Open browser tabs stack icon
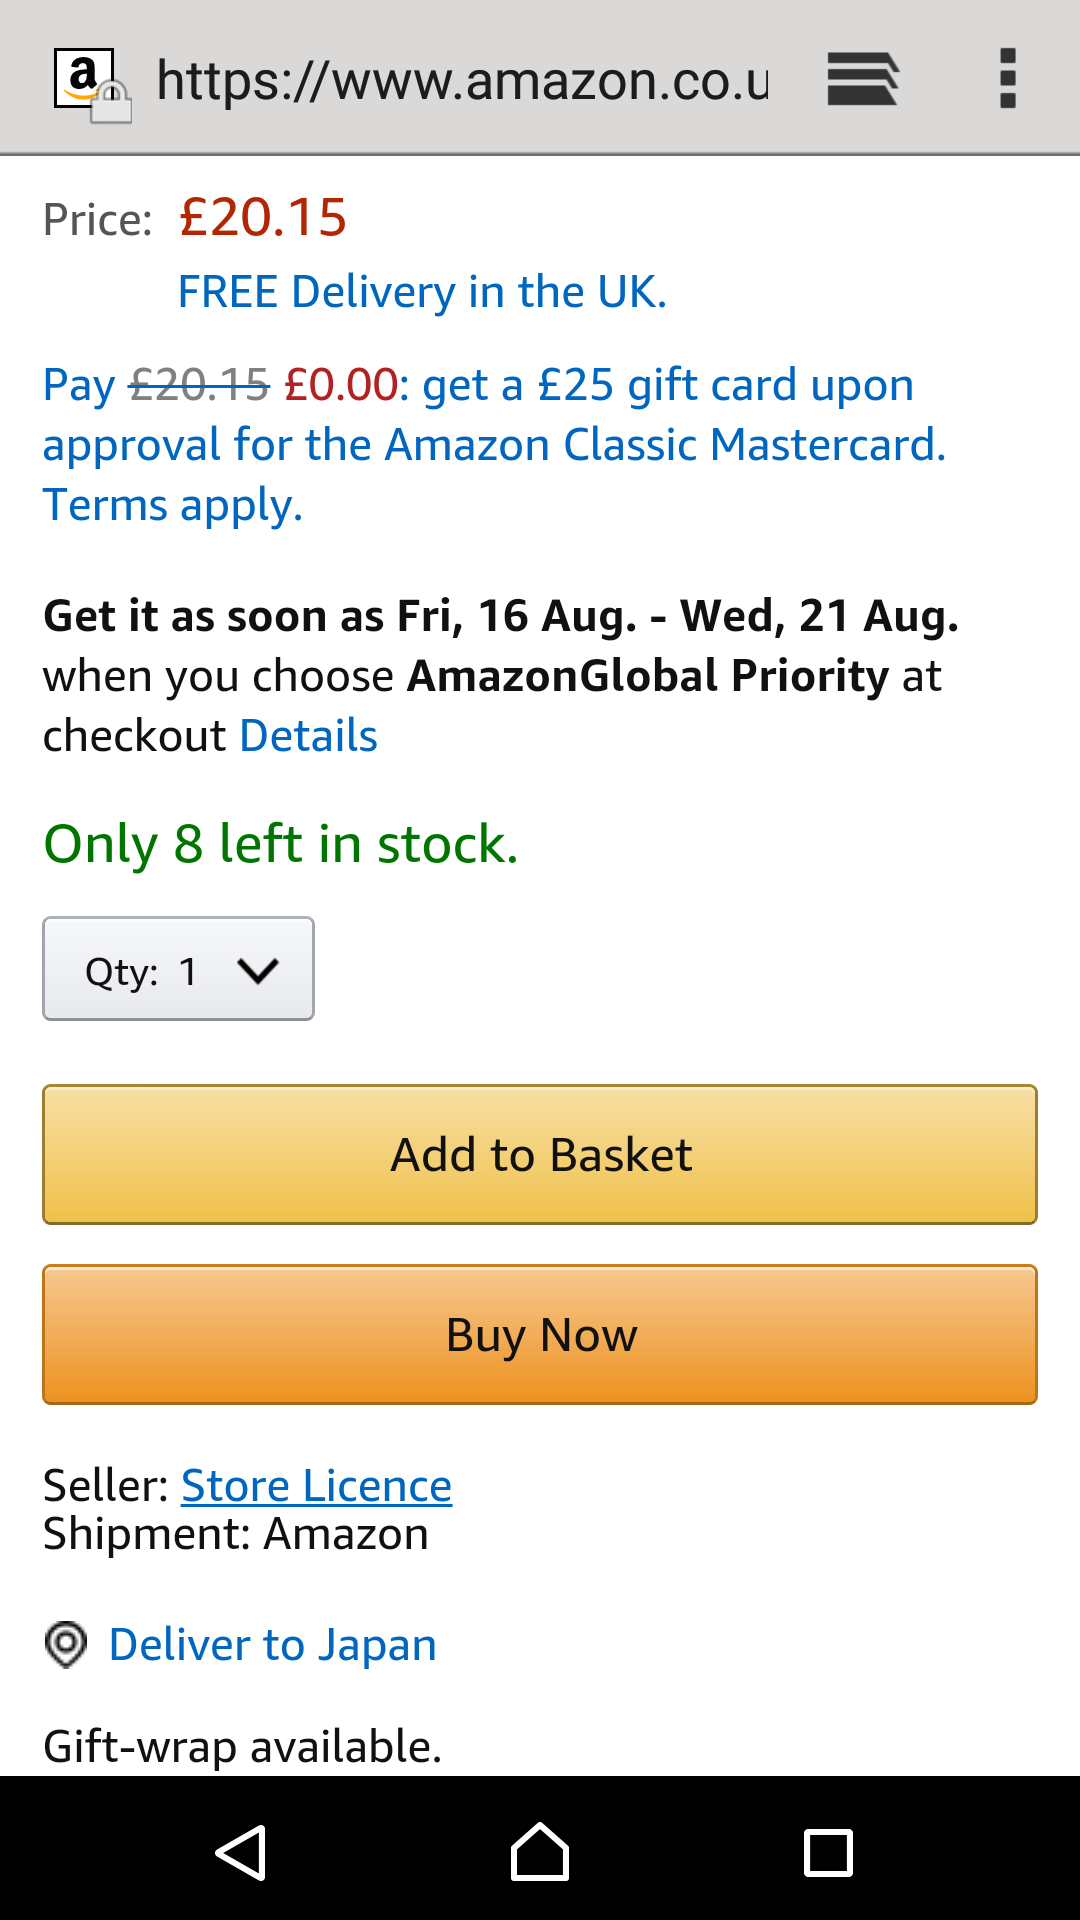1080x1920 pixels. (862, 79)
